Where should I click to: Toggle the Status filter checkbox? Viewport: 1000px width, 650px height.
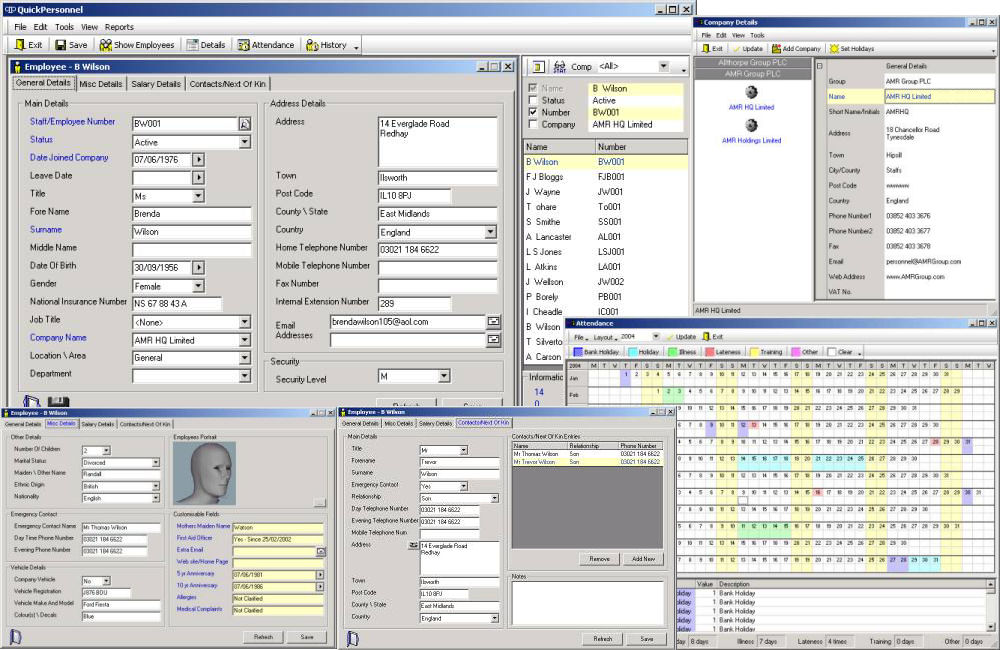click(x=532, y=101)
